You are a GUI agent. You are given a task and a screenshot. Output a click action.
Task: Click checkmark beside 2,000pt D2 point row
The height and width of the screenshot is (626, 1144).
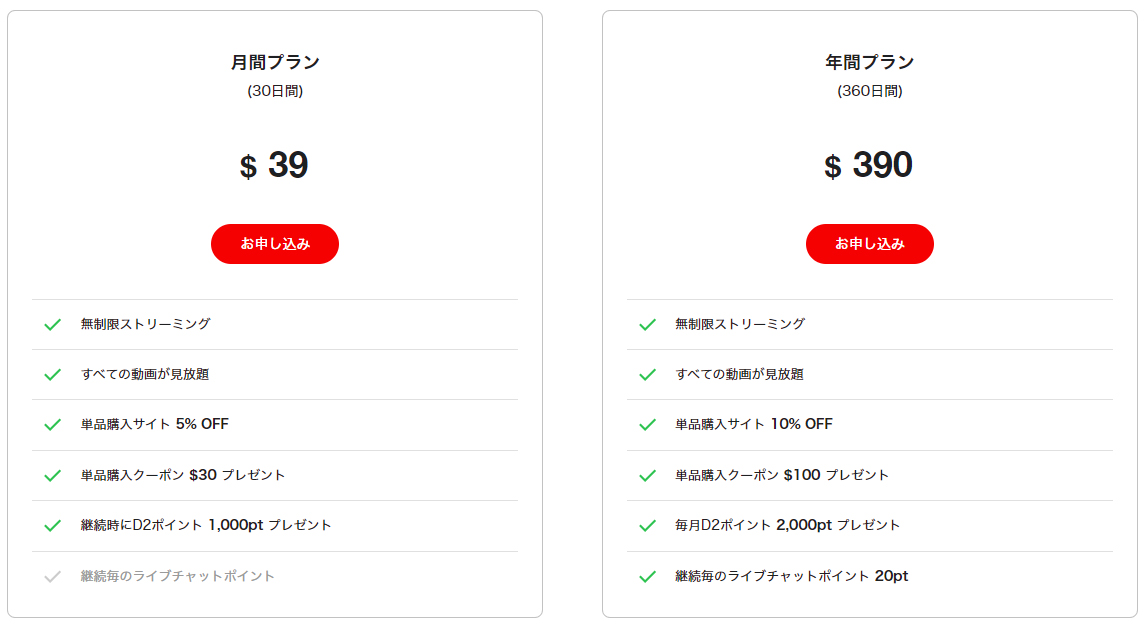[647, 526]
